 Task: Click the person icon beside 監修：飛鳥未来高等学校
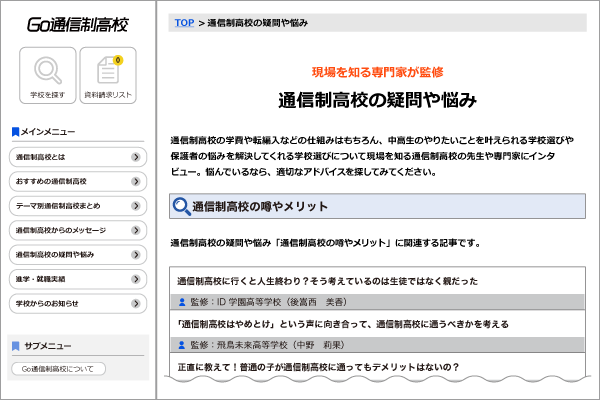182,345
